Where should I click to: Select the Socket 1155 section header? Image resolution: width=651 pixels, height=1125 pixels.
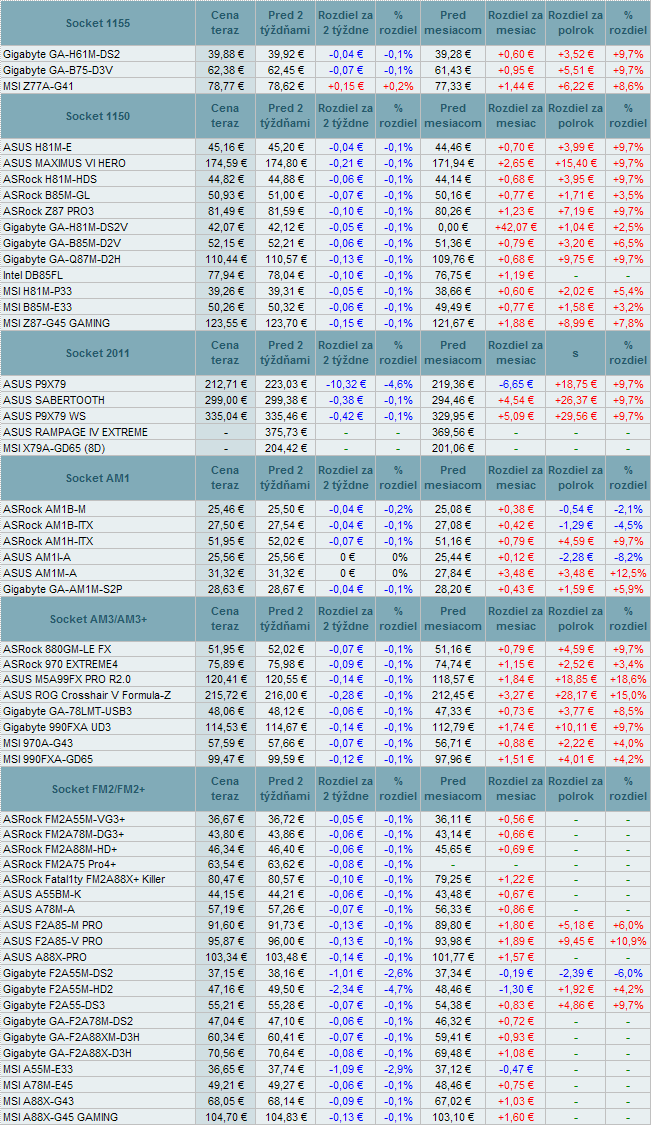[x=98, y=24]
